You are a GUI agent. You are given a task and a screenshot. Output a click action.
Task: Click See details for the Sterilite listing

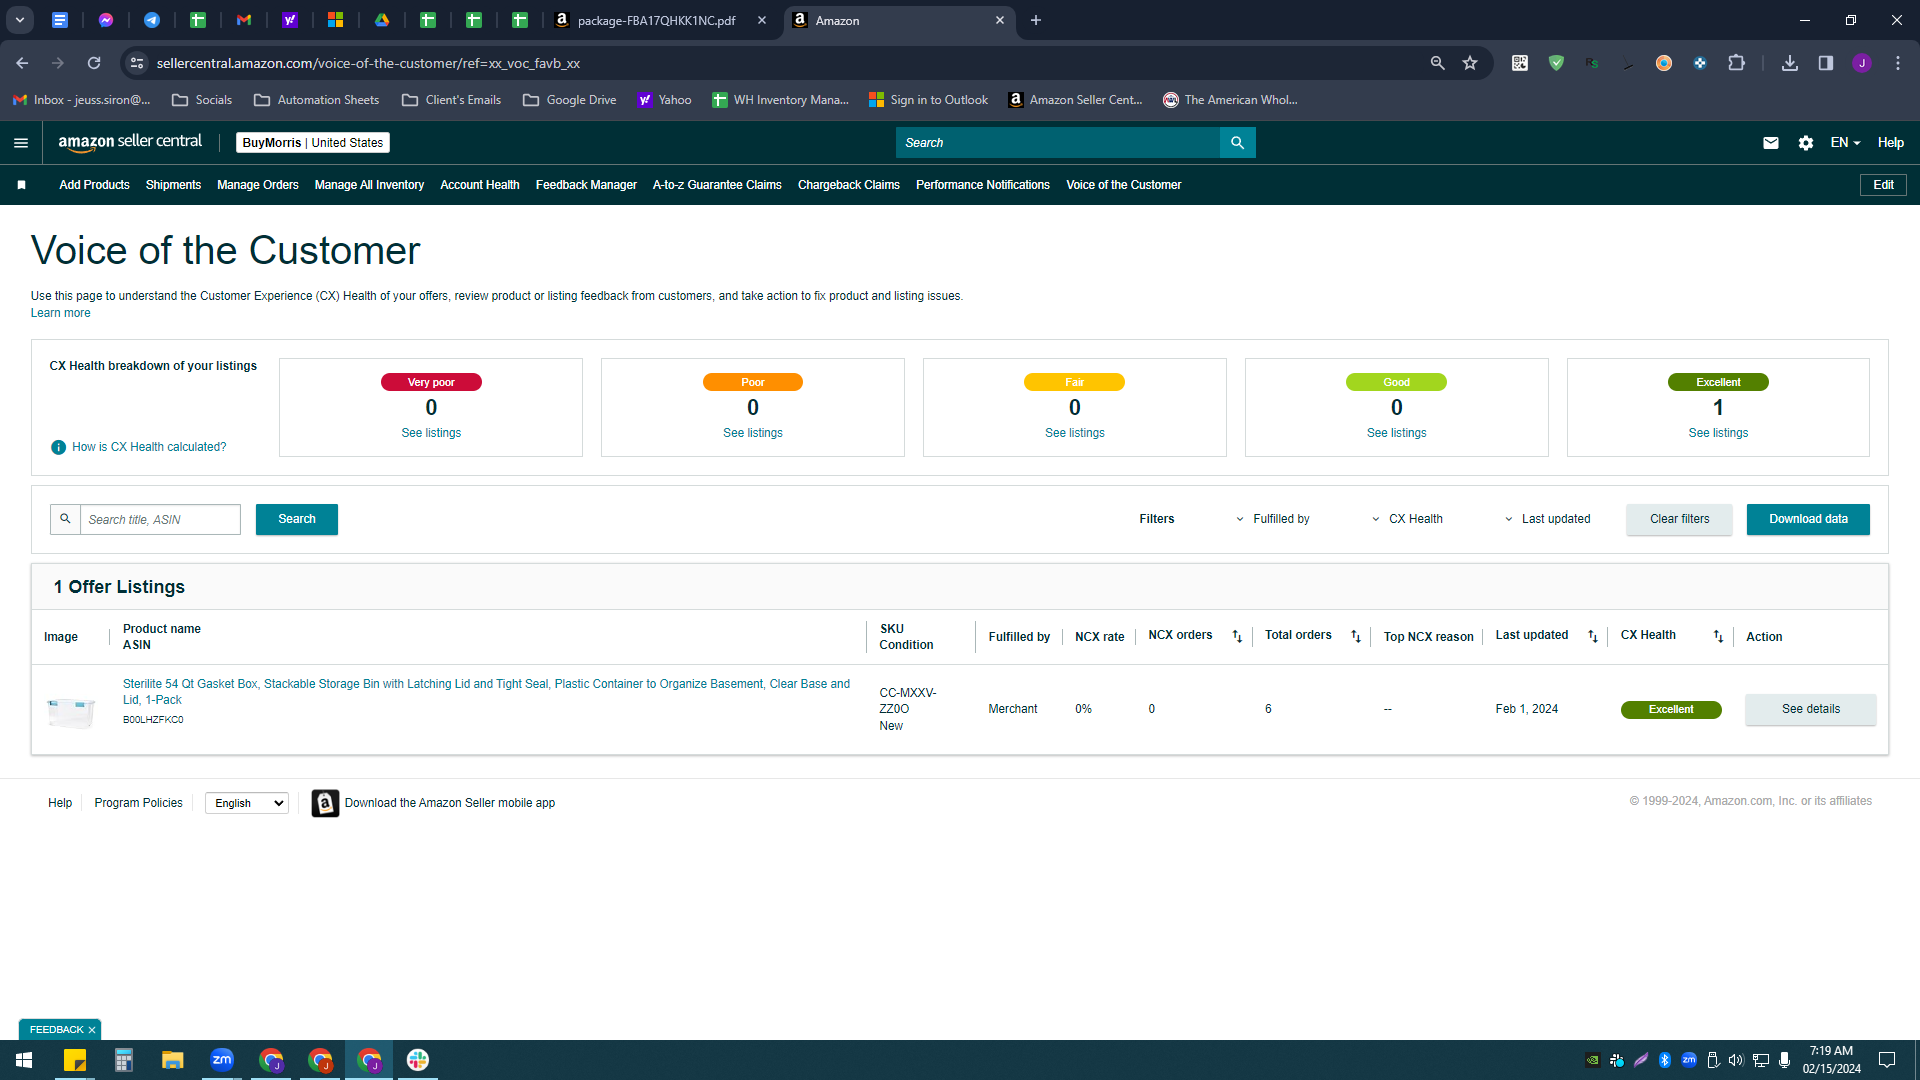[x=1810, y=709]
